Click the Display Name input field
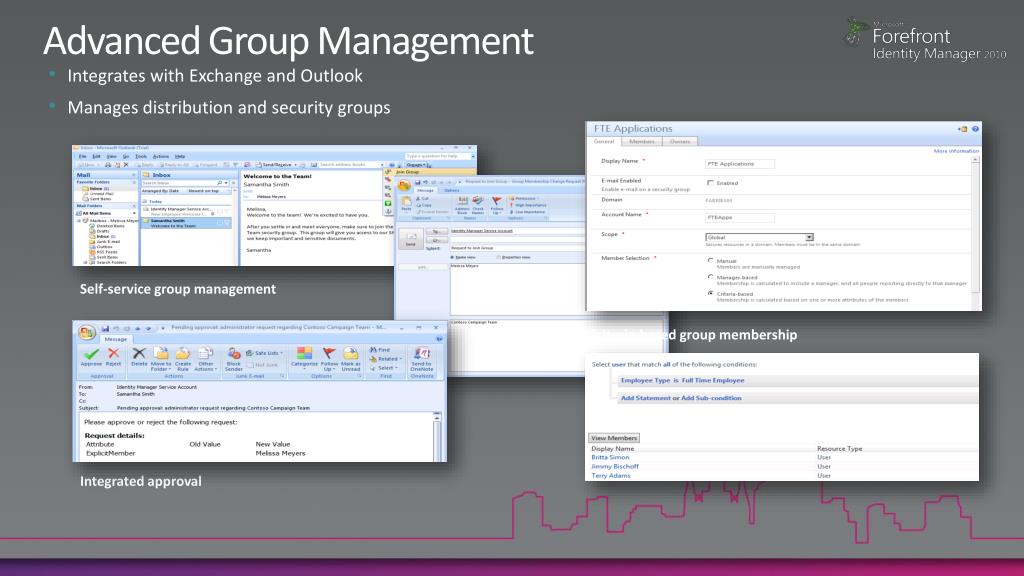Screen dimensions: 1024x576 [740, 164]
